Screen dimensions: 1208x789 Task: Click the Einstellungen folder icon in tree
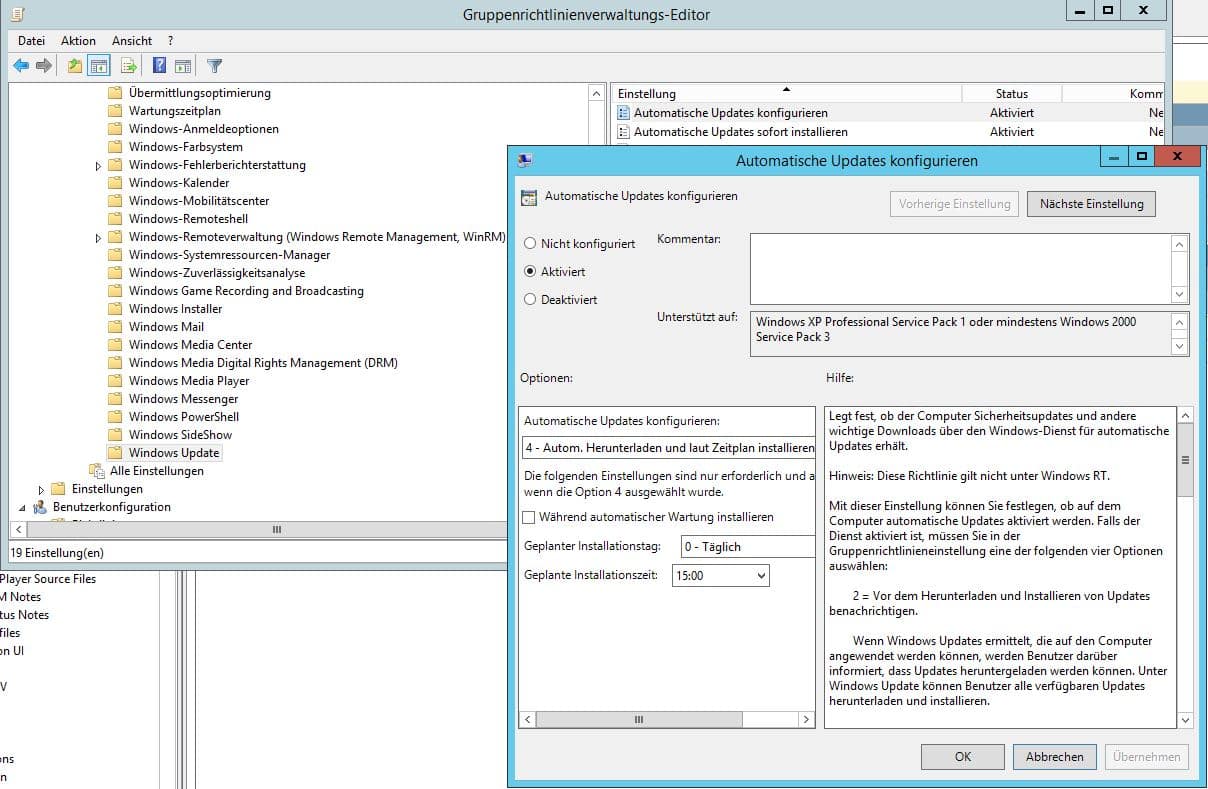point(58,489)
